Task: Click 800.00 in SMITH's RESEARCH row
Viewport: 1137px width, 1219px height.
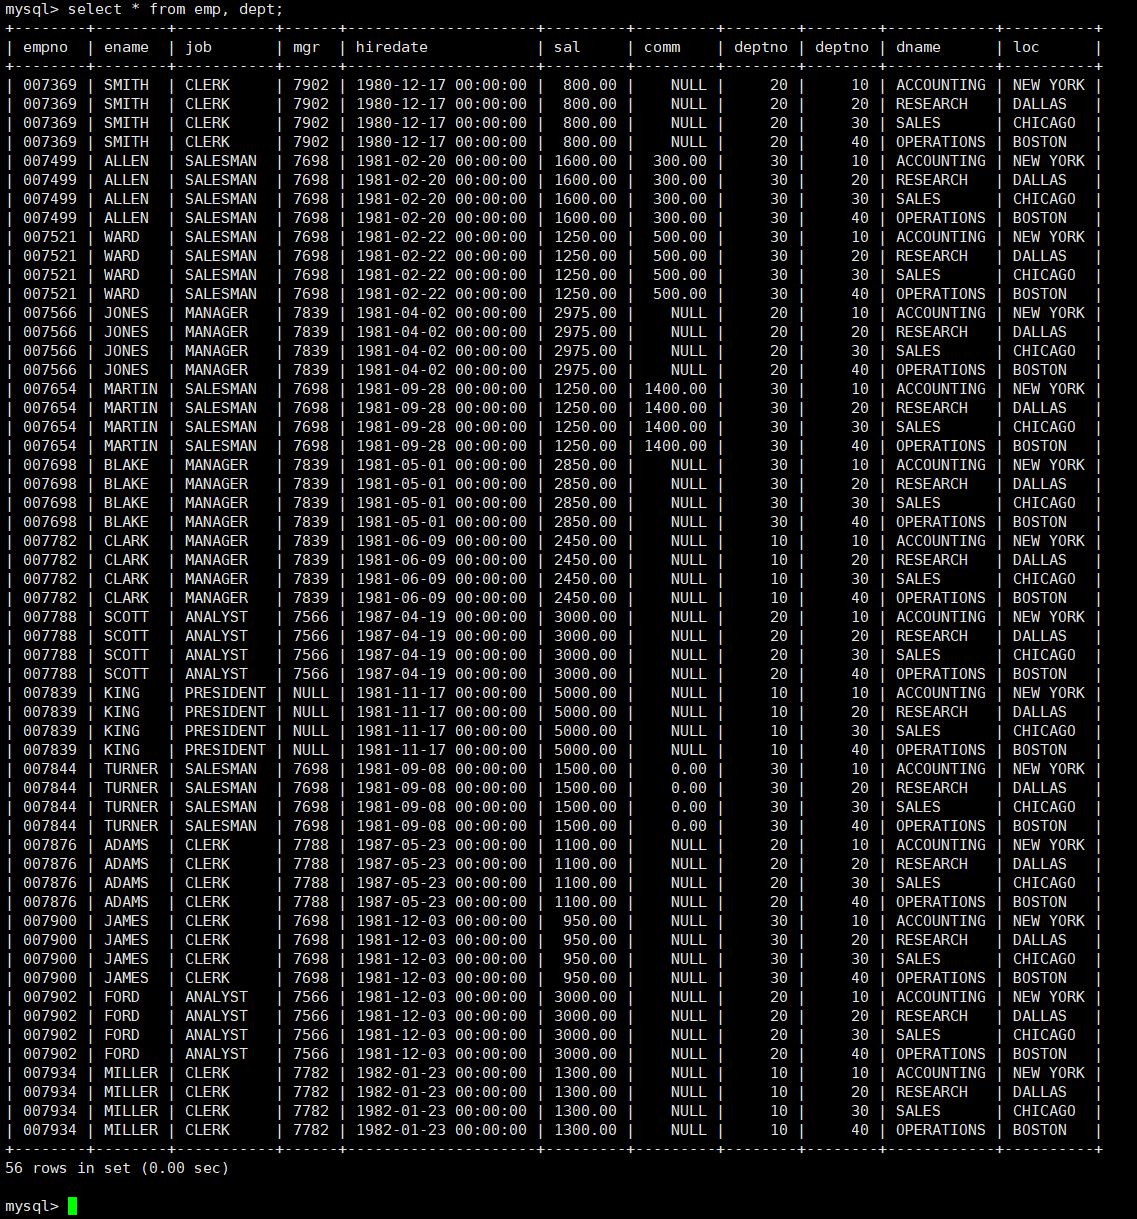Action: click(x=590, y=104)
